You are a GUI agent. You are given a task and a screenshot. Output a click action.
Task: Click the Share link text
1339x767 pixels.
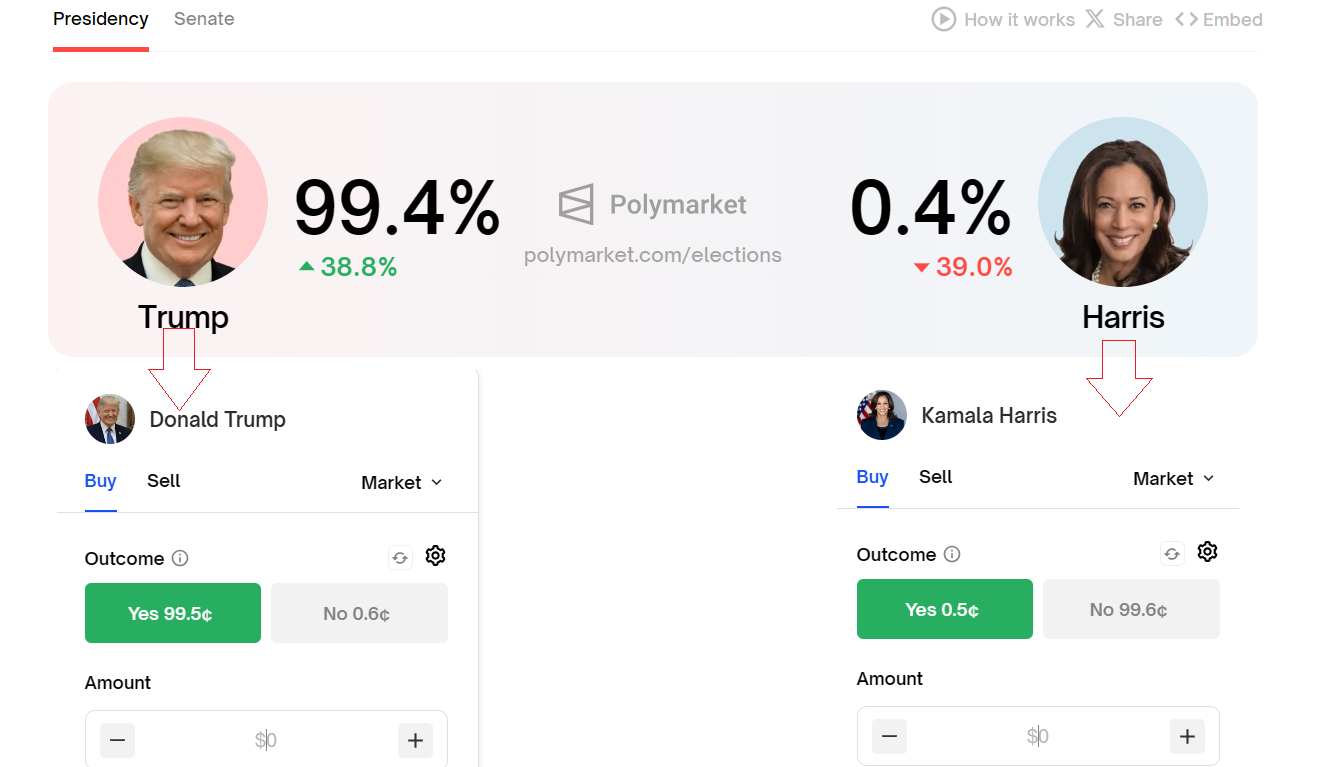1138,20
